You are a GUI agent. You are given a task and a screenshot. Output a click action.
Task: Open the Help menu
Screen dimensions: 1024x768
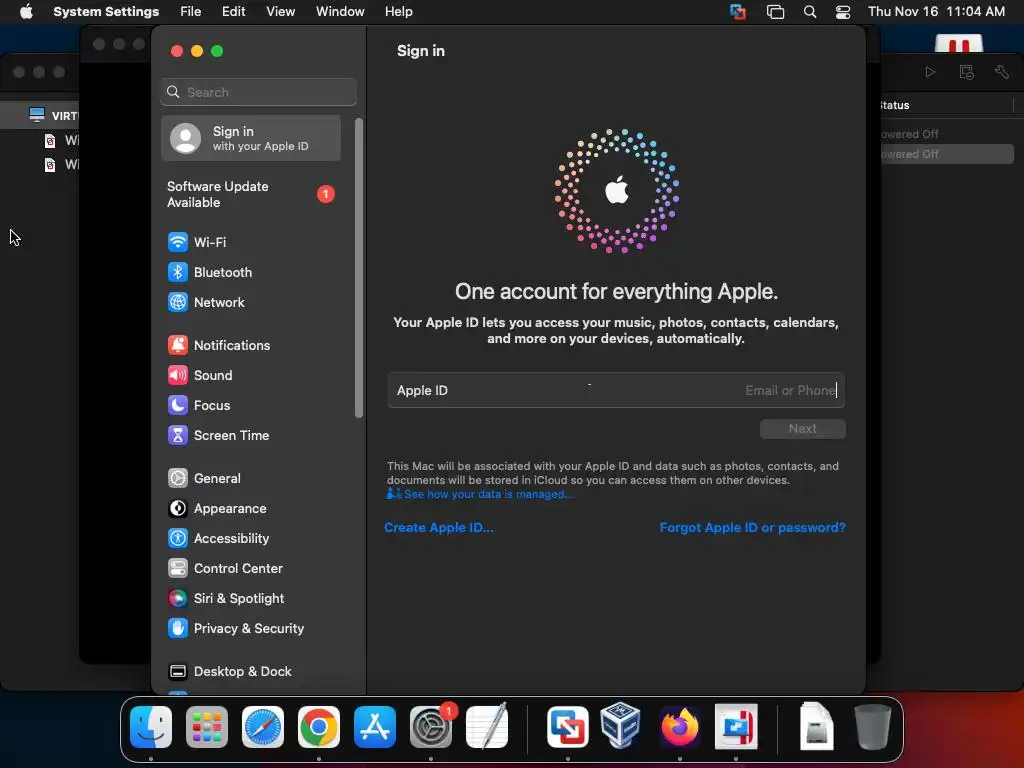(398, 12)
